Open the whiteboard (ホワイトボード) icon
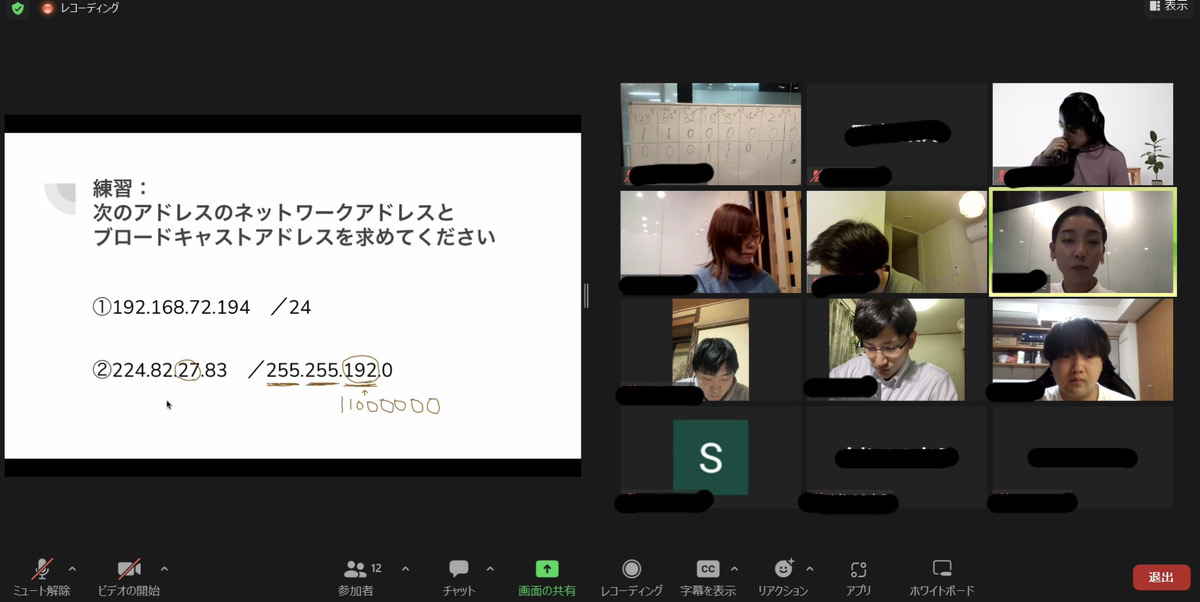 [x=942, y=569]
